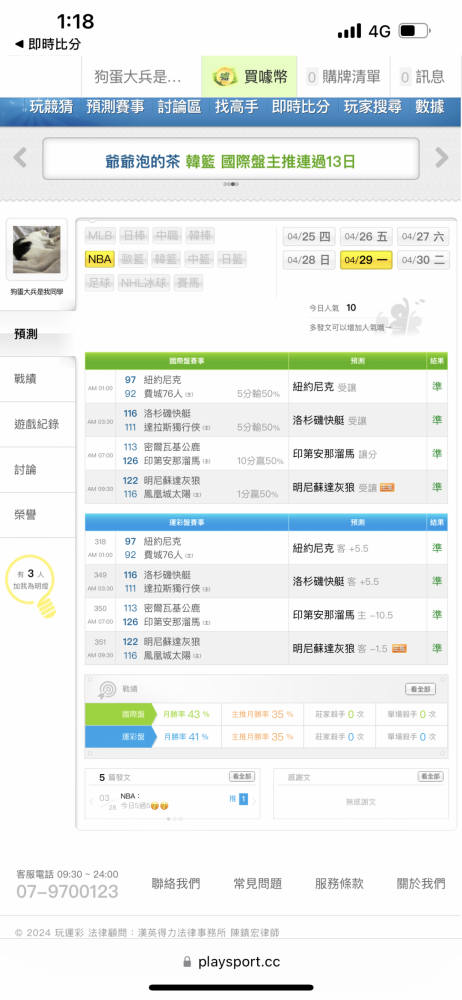The height and width of the screenshot is (1000, 462).
Task: Select the MLB league filter
Action: (100, 235)
